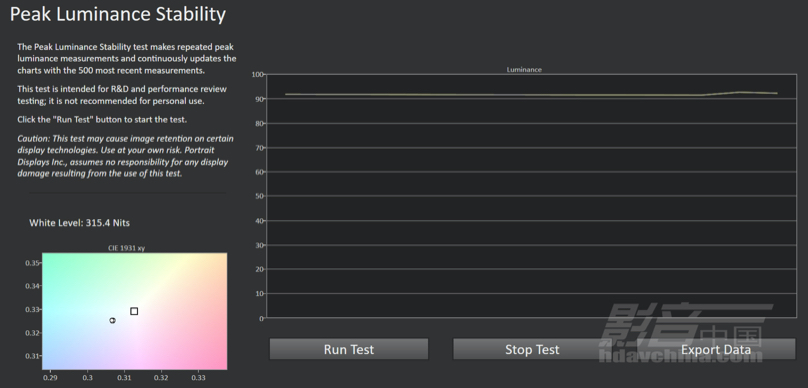Select the Peak Luminance Stability heading
The width and height of the screenshot is (808, 388).
point(117,14)
